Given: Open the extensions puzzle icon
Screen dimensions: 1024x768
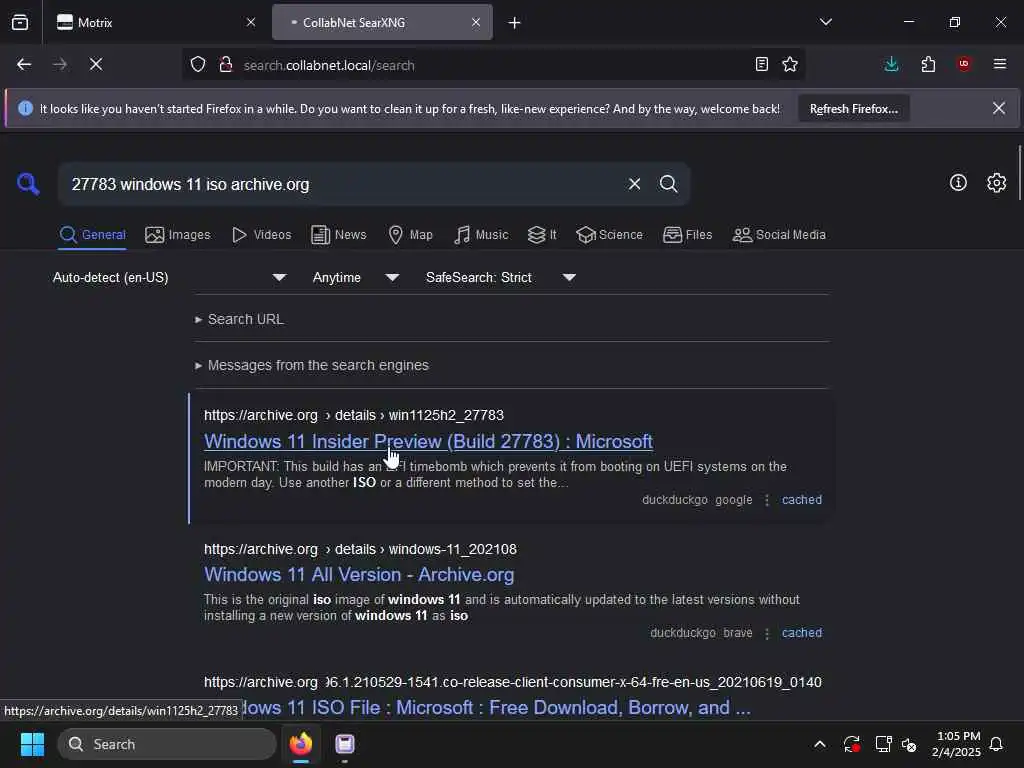Looking at the screenshot, I should [x=928, y=64].
